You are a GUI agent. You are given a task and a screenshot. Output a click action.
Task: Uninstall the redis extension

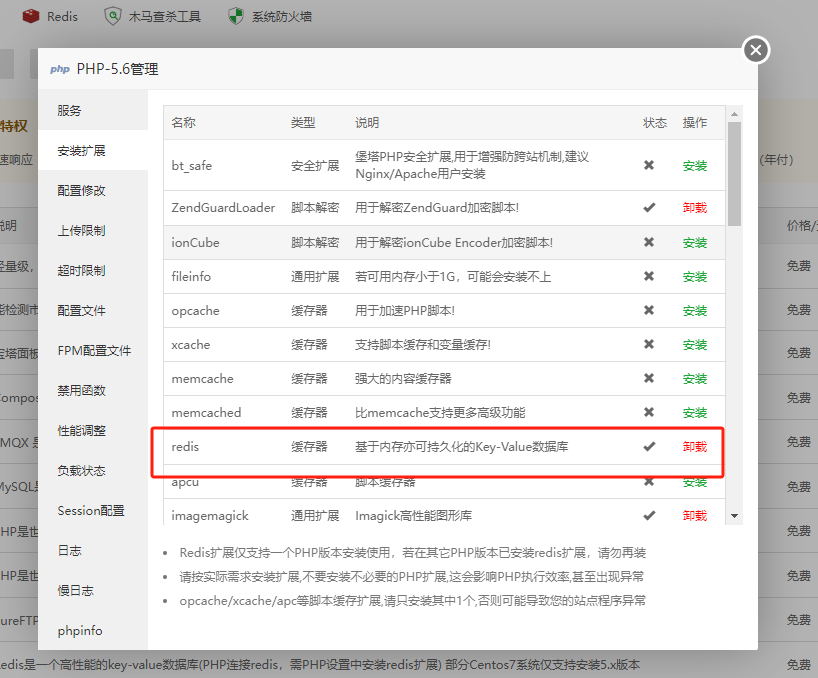695,446
